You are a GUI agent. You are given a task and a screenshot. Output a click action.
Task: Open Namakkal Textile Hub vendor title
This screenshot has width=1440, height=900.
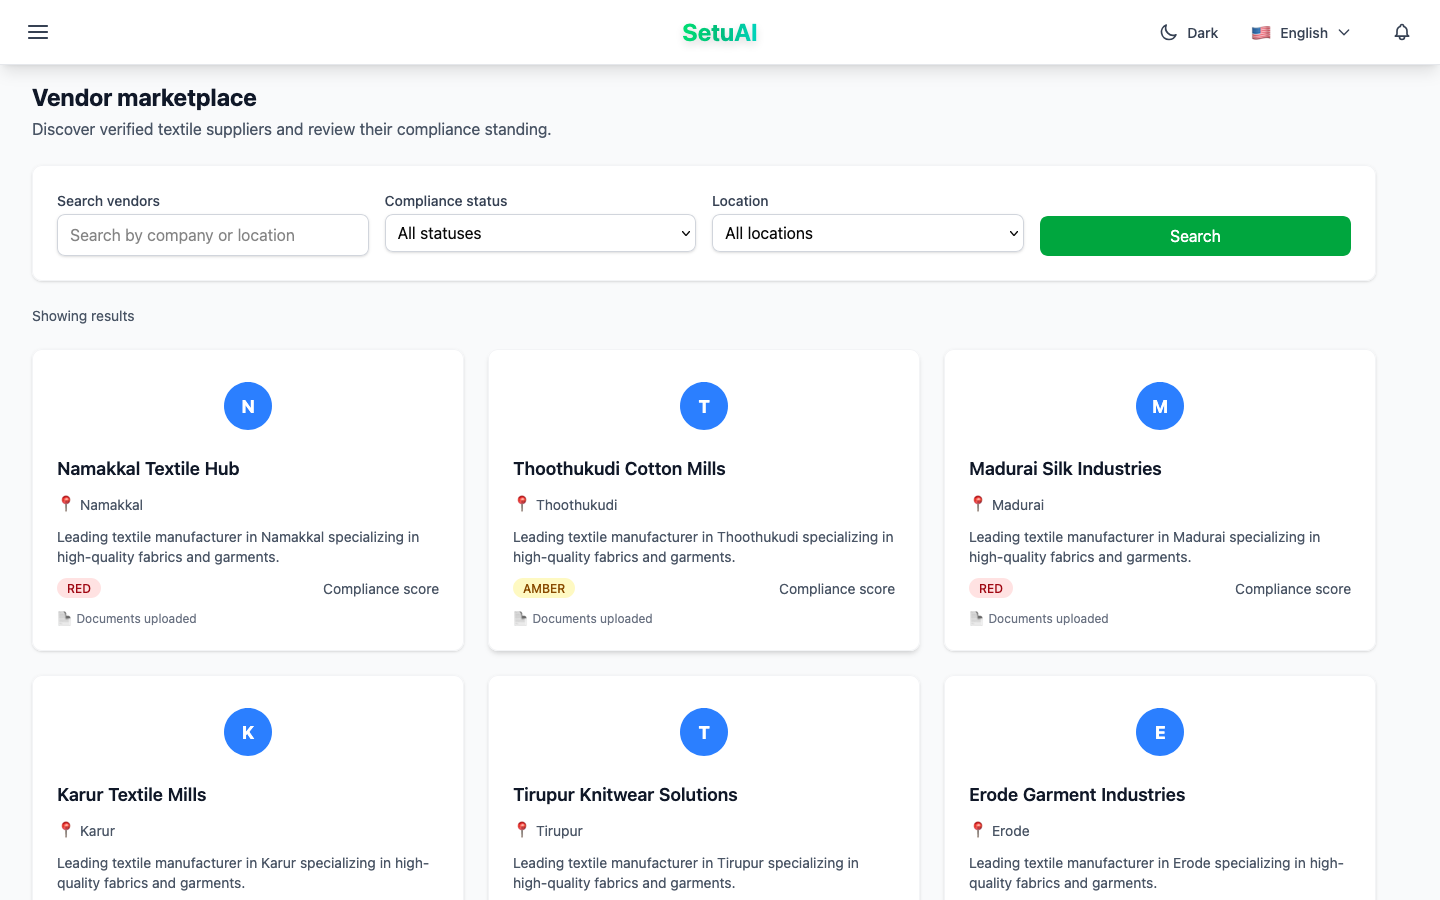(148, 469)
